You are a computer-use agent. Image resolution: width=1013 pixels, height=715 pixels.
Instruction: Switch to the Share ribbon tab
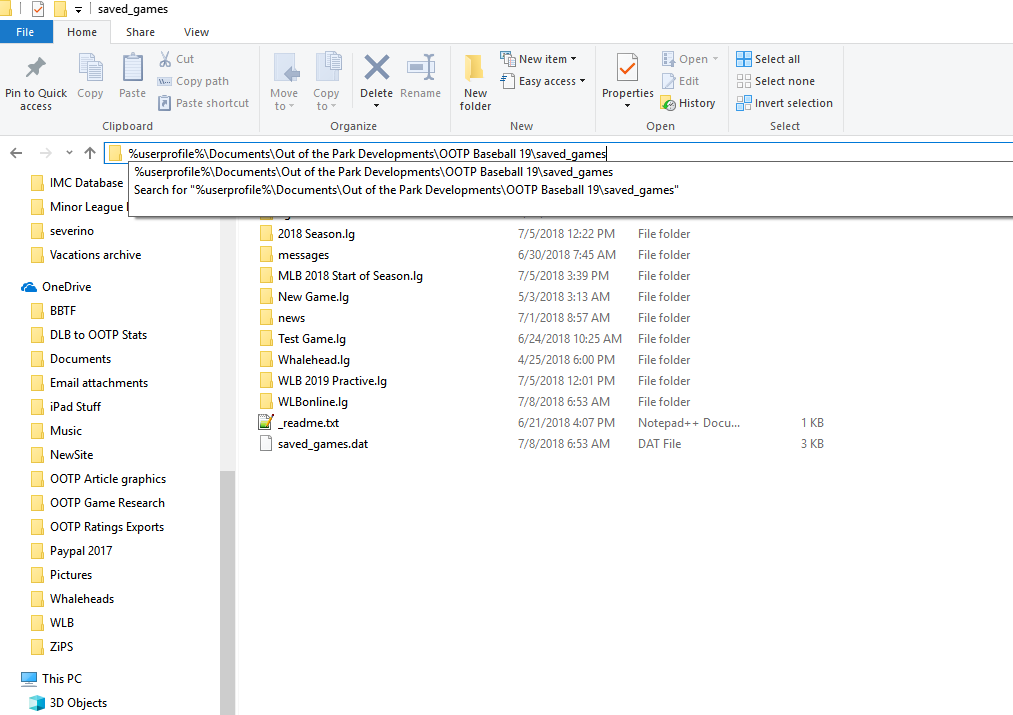[140, 32]
